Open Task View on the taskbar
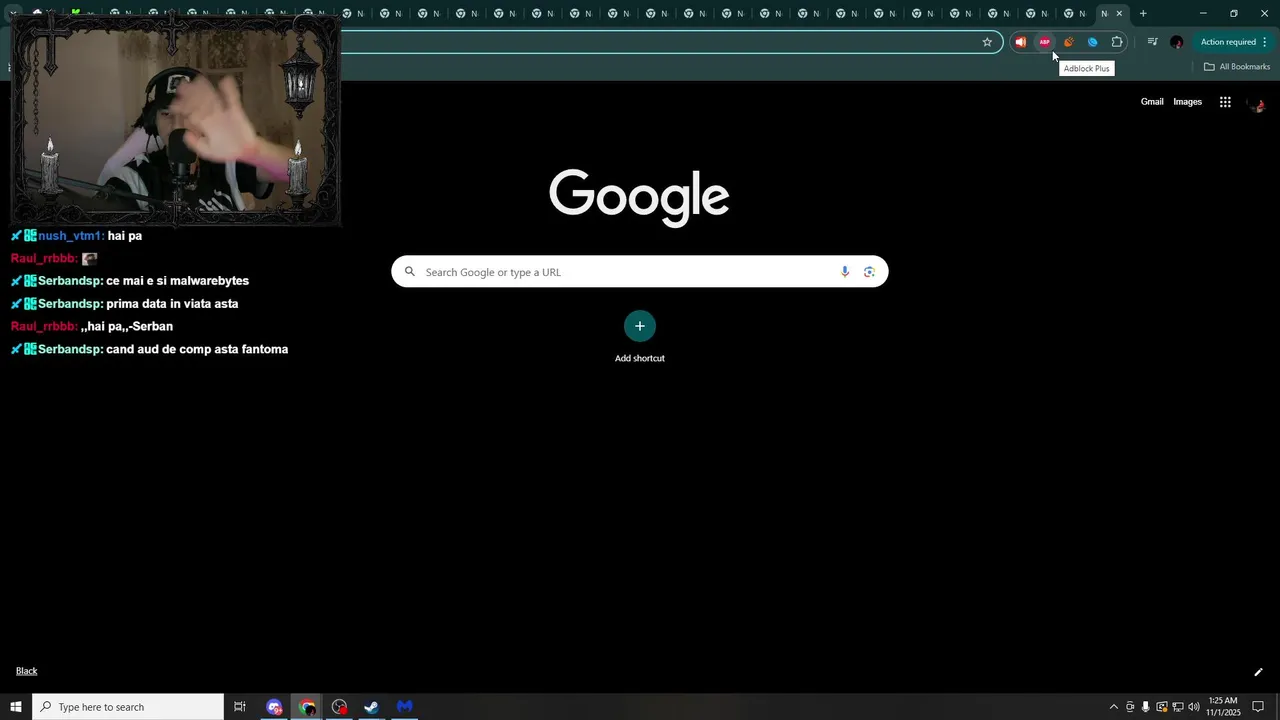The height and width of the screenshot is (720, 1280). coord(240,707)
